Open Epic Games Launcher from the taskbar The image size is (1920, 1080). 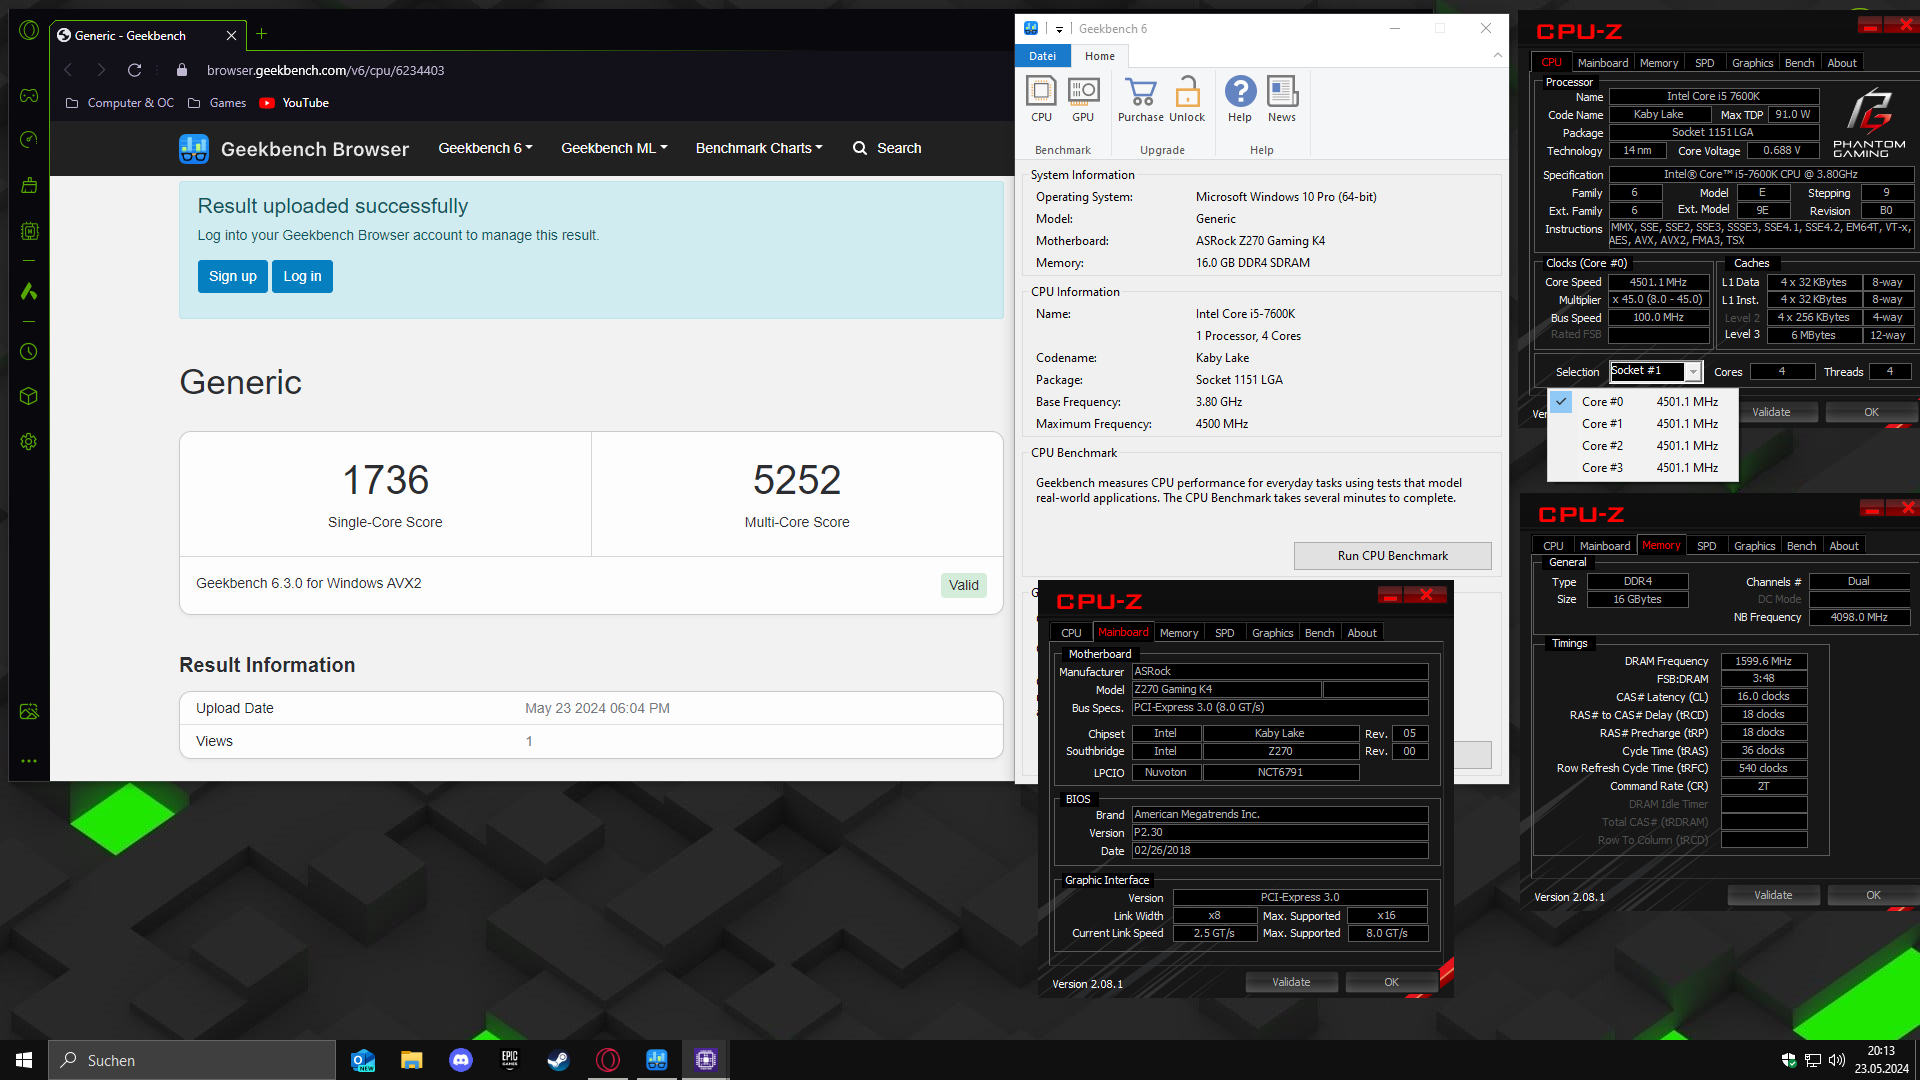coord(510,1060)
